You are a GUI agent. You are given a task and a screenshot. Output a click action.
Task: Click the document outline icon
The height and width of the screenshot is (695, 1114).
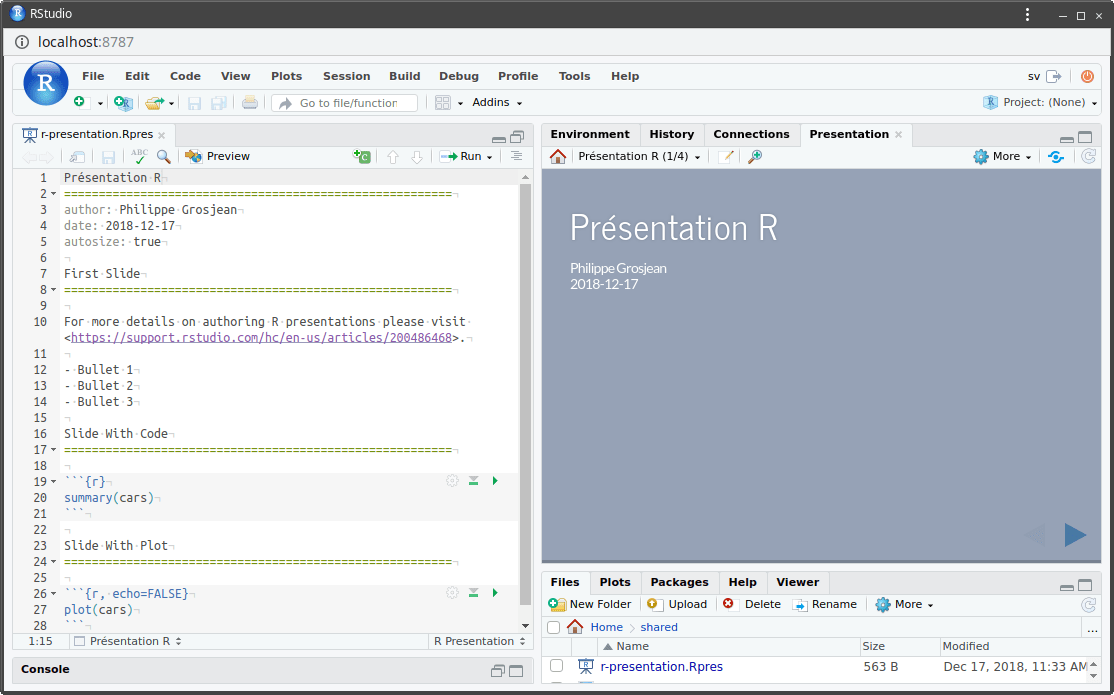coord(517,156)
